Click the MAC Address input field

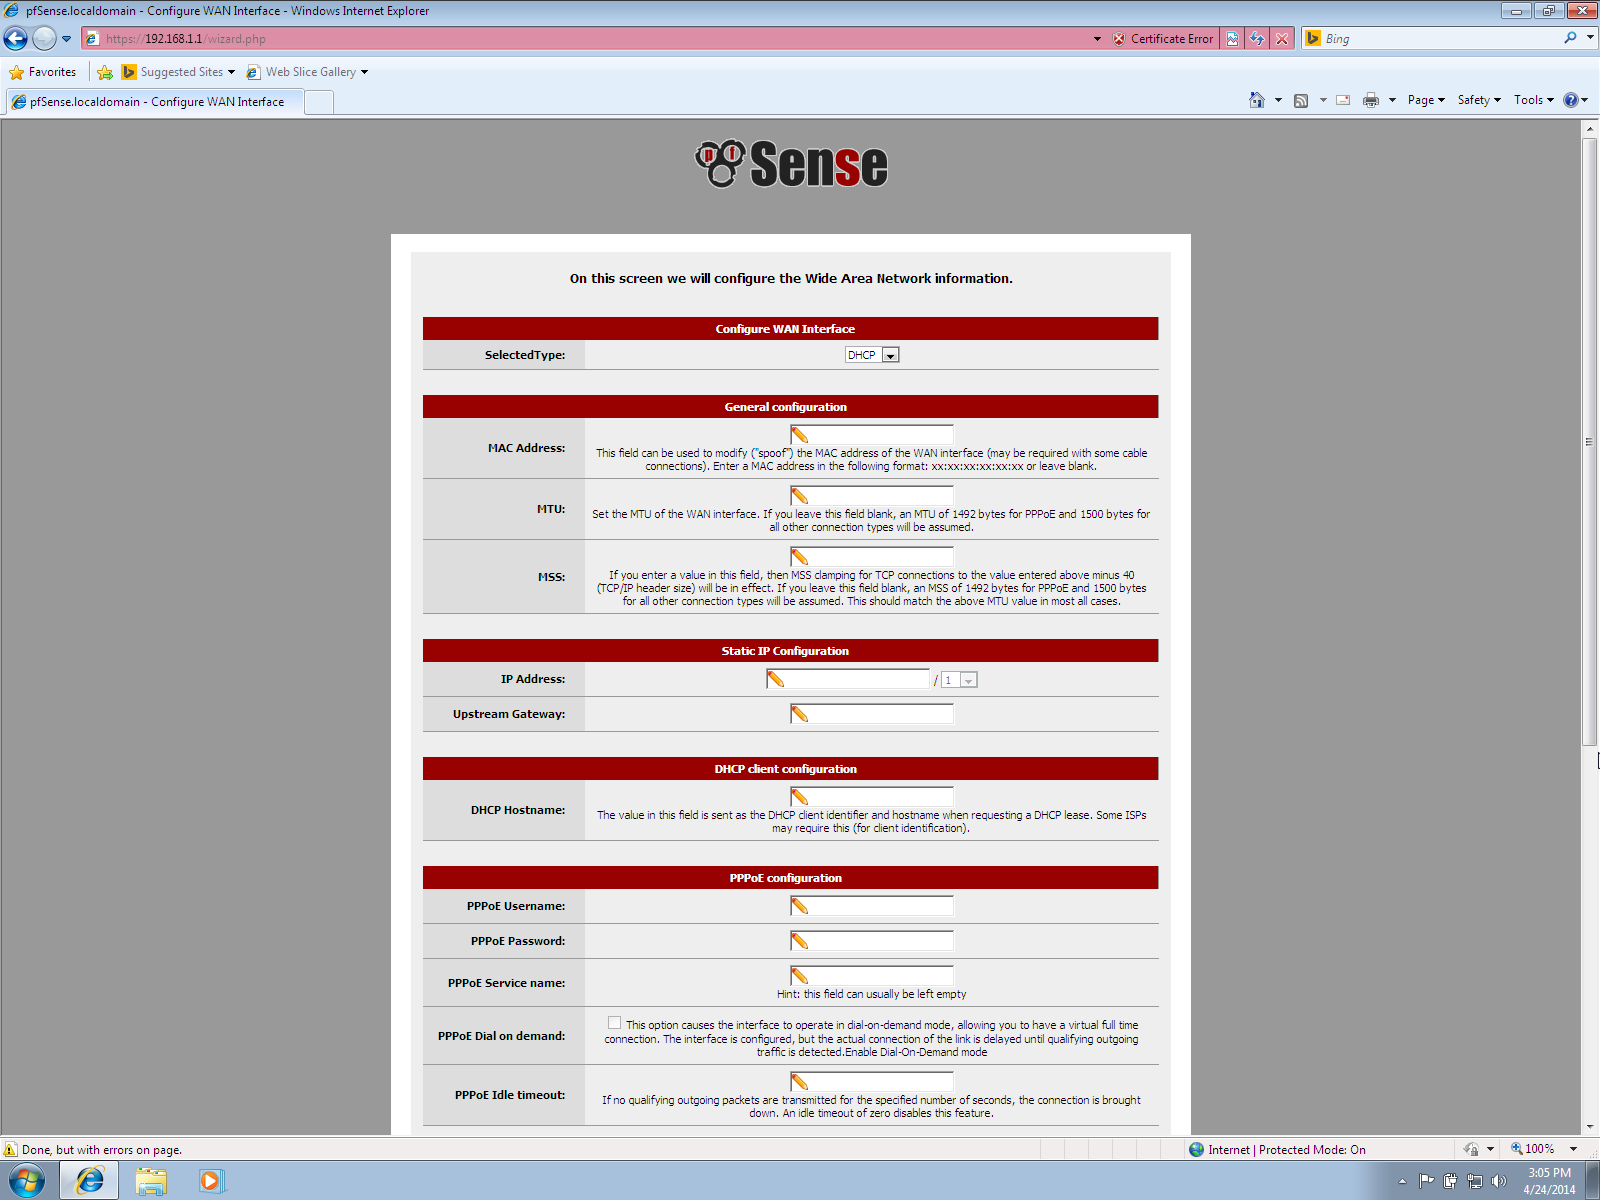coord(872,435)
